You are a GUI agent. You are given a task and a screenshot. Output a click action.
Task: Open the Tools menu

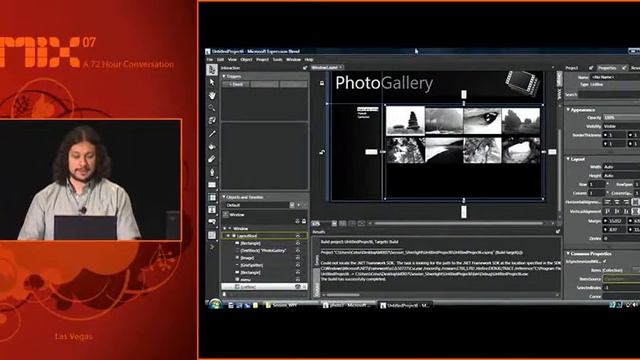click(277, 60)
